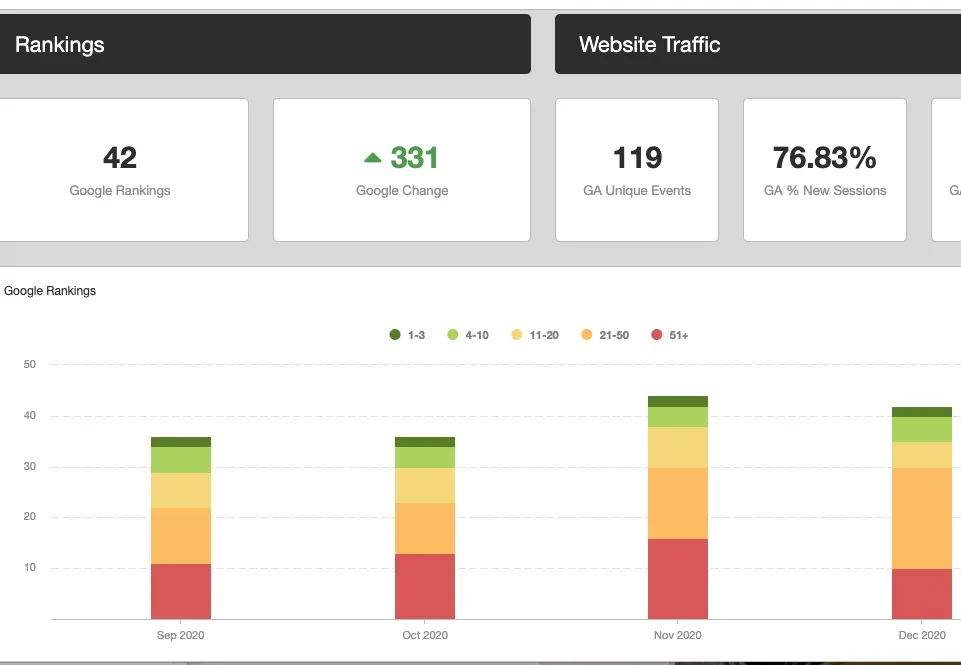961x665 pixels.
Task: Click the dark green 1-3 segment for Dec 2020
Action: pos(922,412)
